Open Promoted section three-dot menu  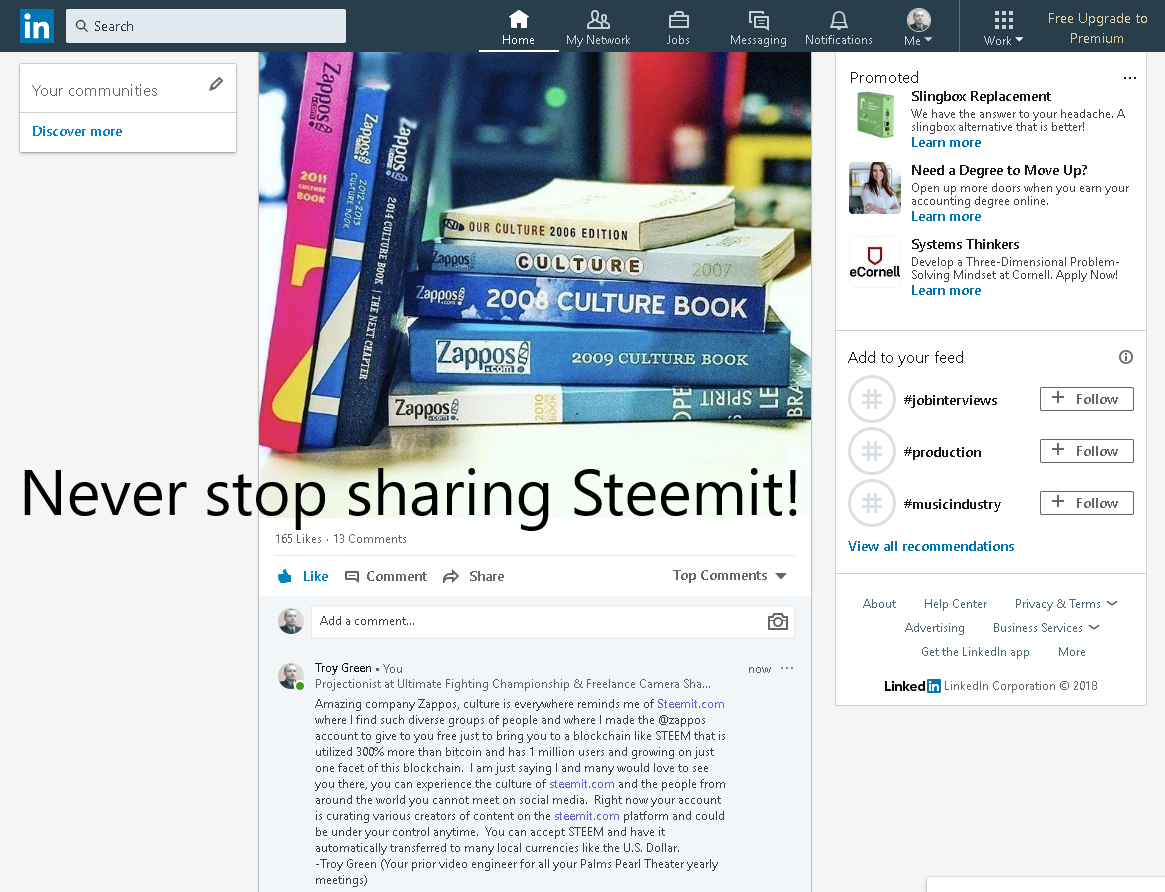point(1129,78)
